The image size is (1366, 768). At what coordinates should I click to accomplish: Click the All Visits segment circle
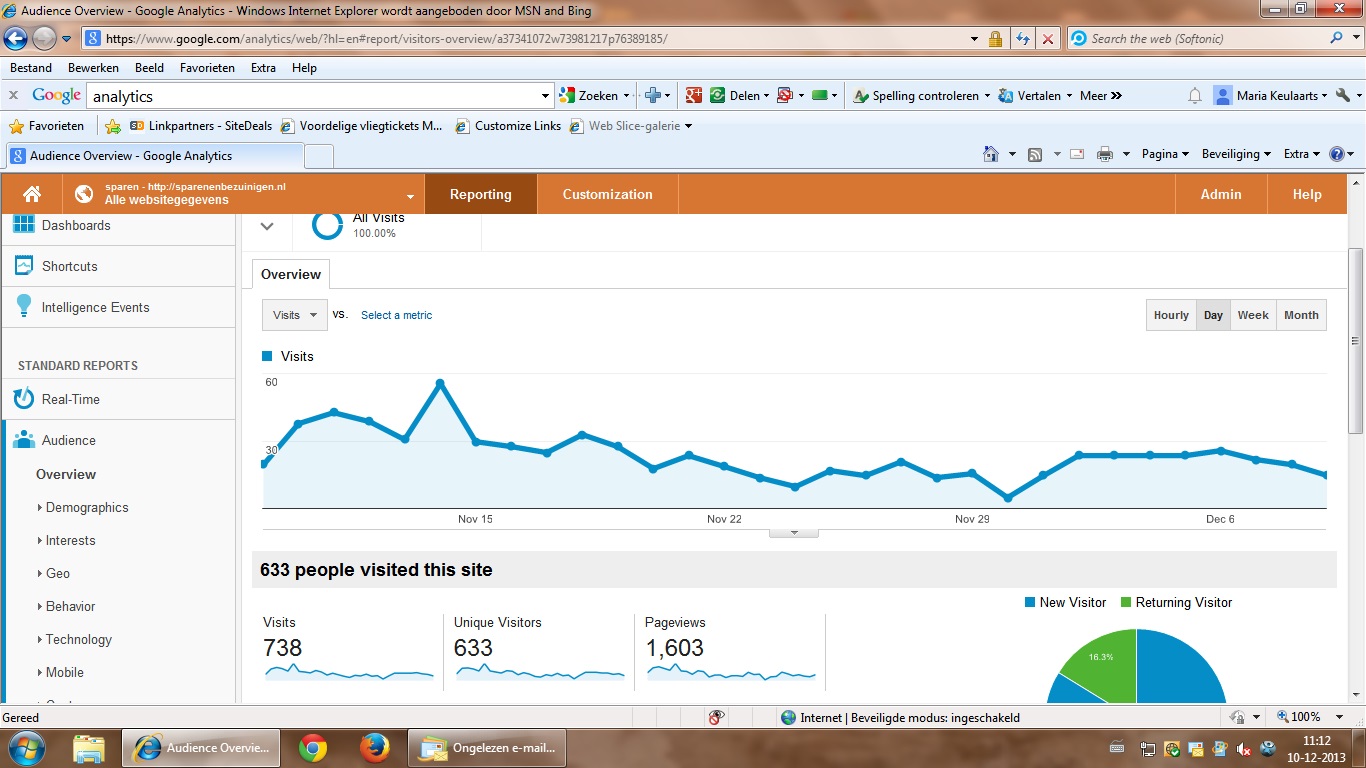327,225
